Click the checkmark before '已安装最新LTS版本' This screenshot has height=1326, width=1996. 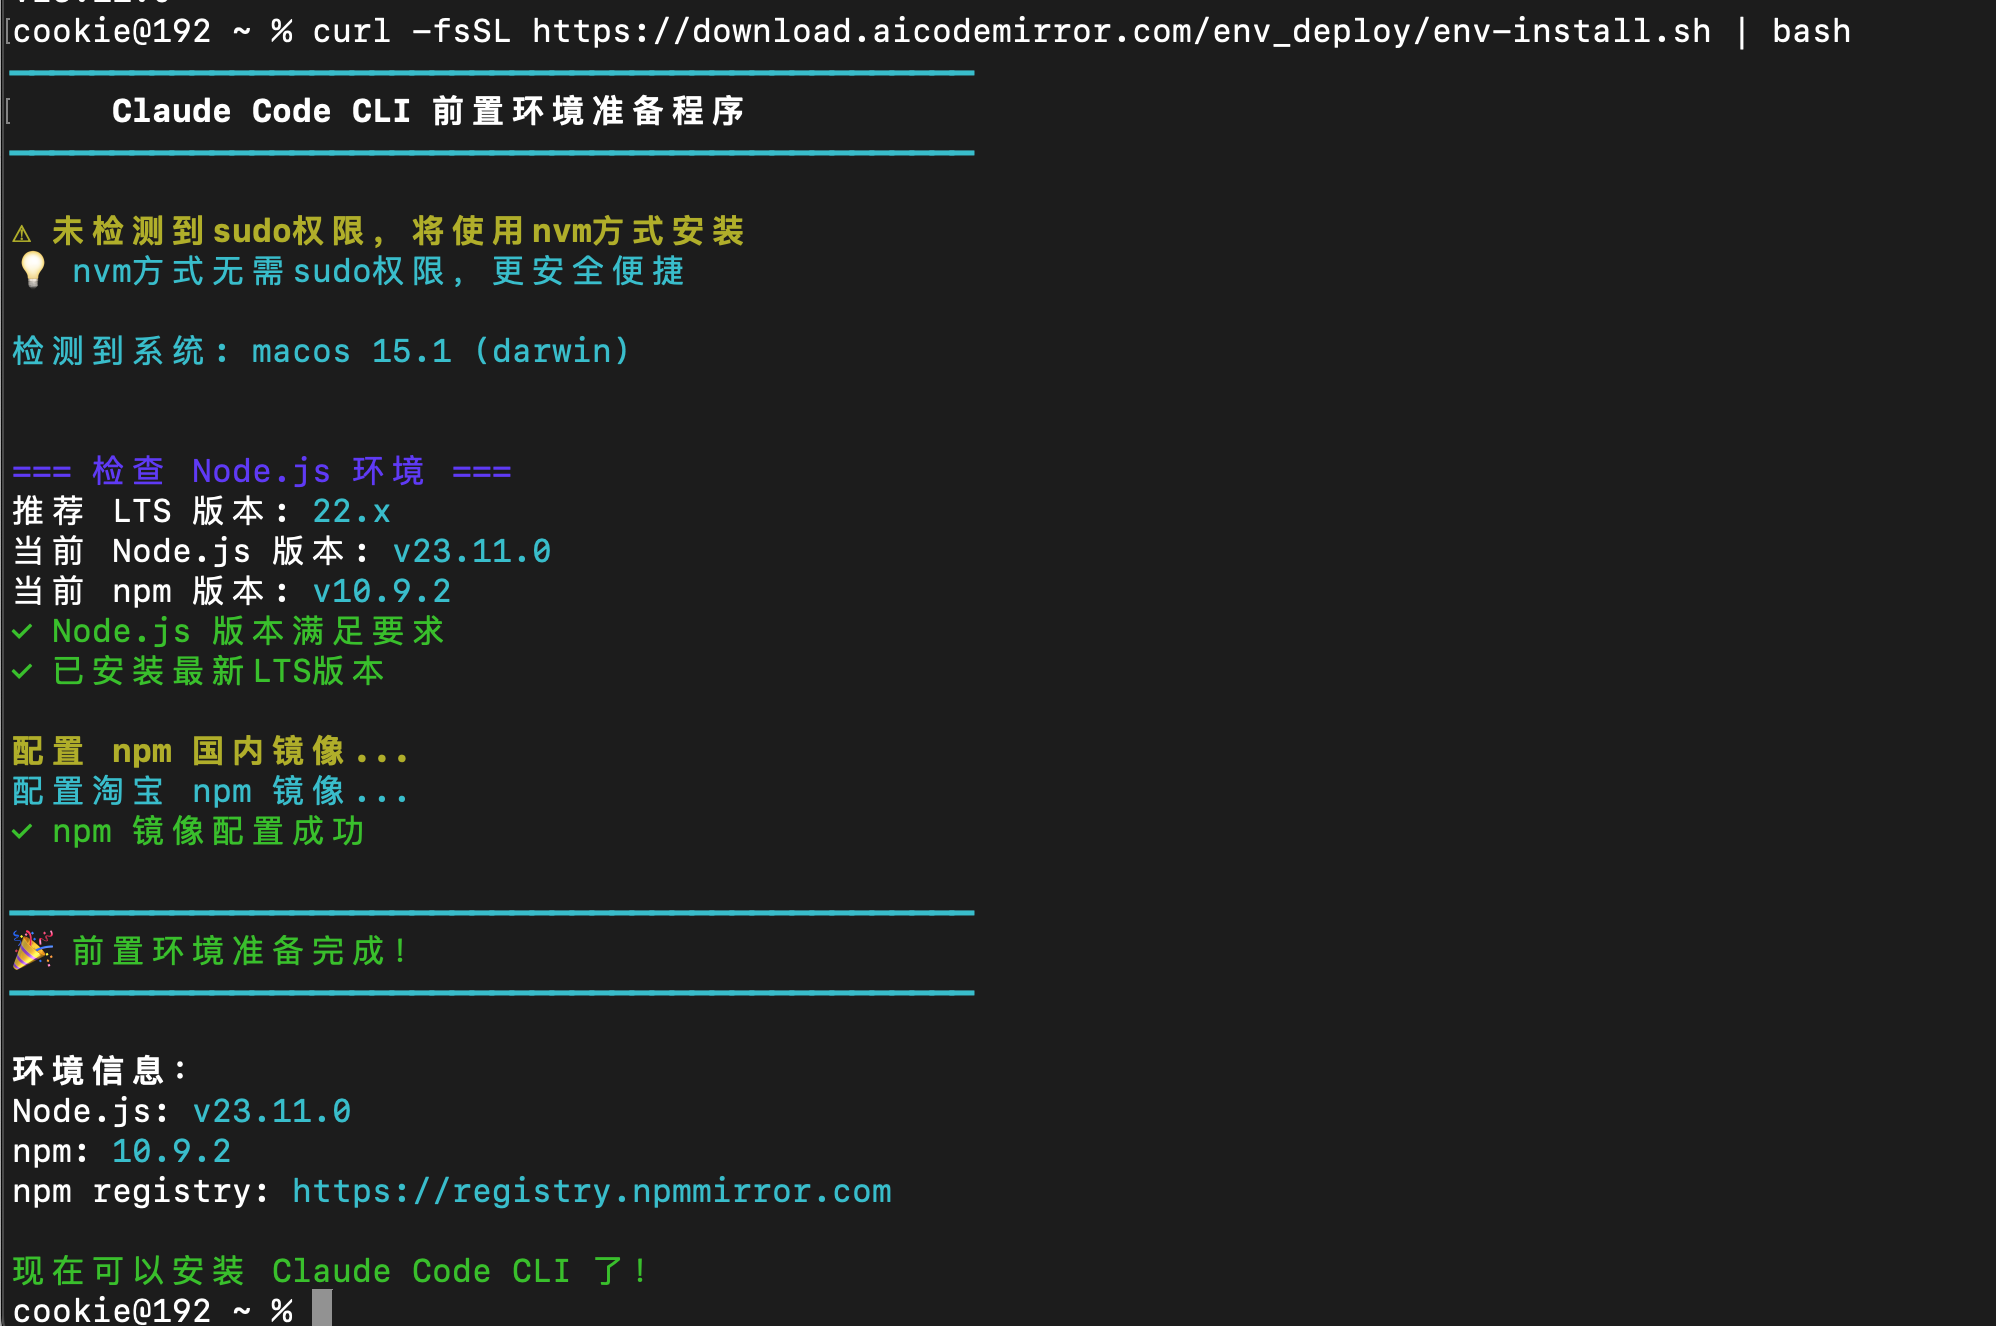pyautogui.click(x=22, y=672)
